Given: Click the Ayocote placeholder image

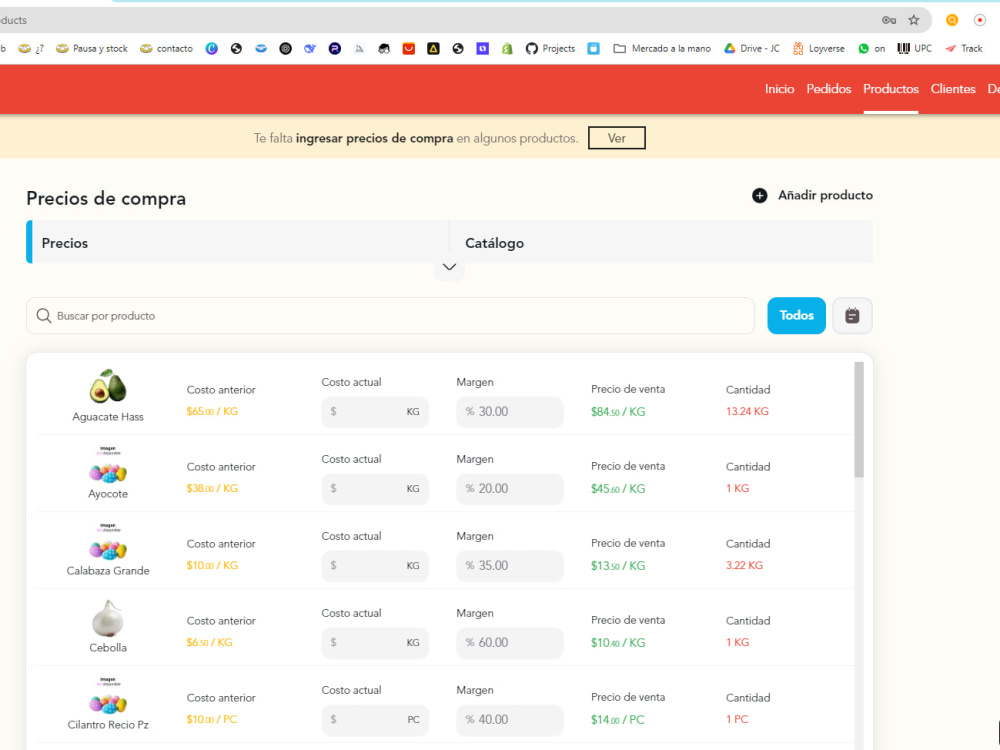Looking at the screenshot, I should [x=108, y=466].
